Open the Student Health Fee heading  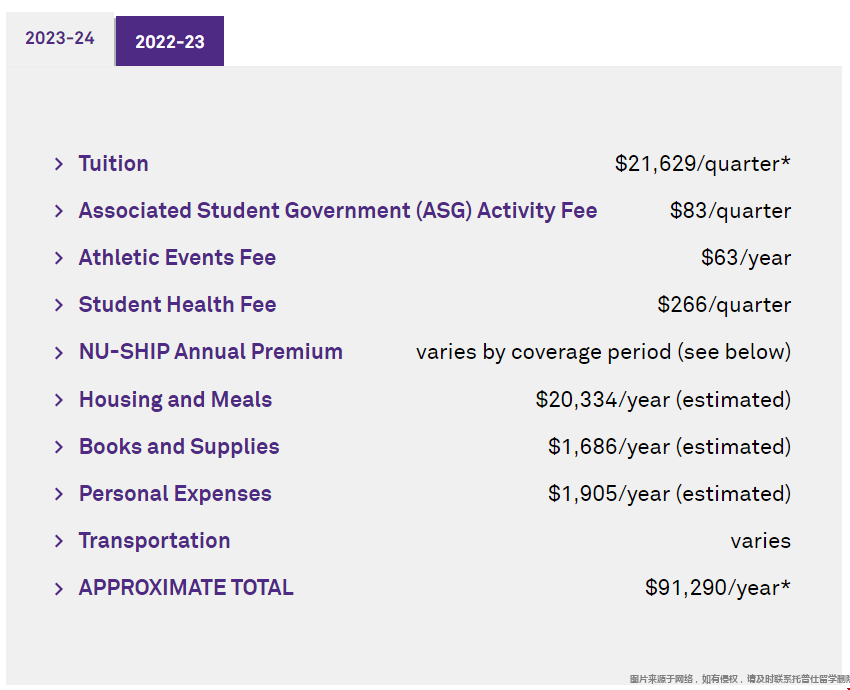tap(177, 305)
